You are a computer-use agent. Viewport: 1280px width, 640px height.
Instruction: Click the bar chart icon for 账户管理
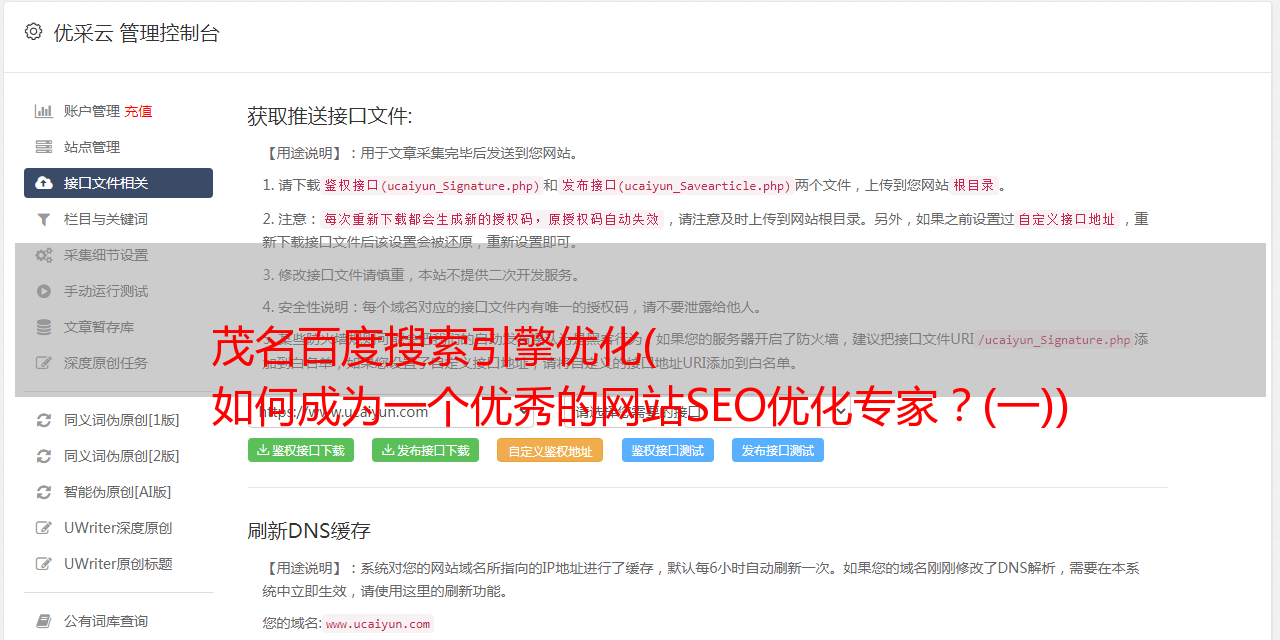coord(44,111)
